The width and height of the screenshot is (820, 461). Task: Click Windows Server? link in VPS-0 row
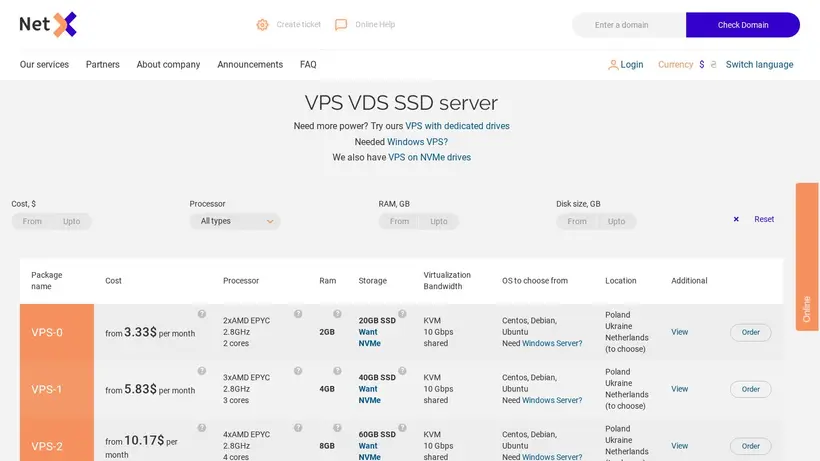tap(552, 343)
